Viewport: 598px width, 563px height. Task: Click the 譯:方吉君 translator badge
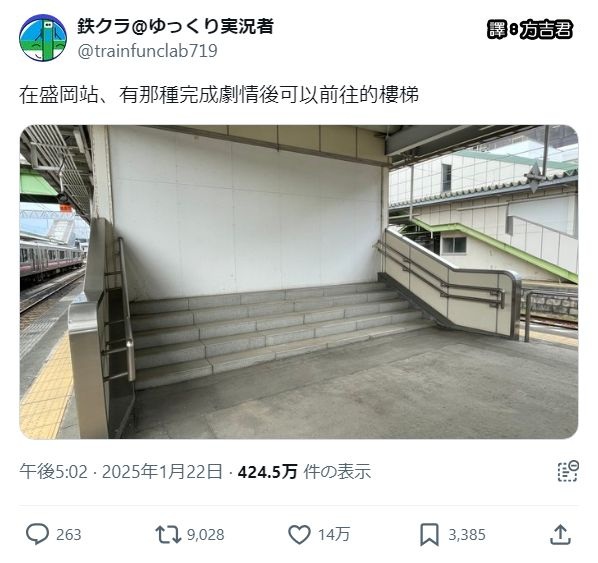(x=530, y=29)
